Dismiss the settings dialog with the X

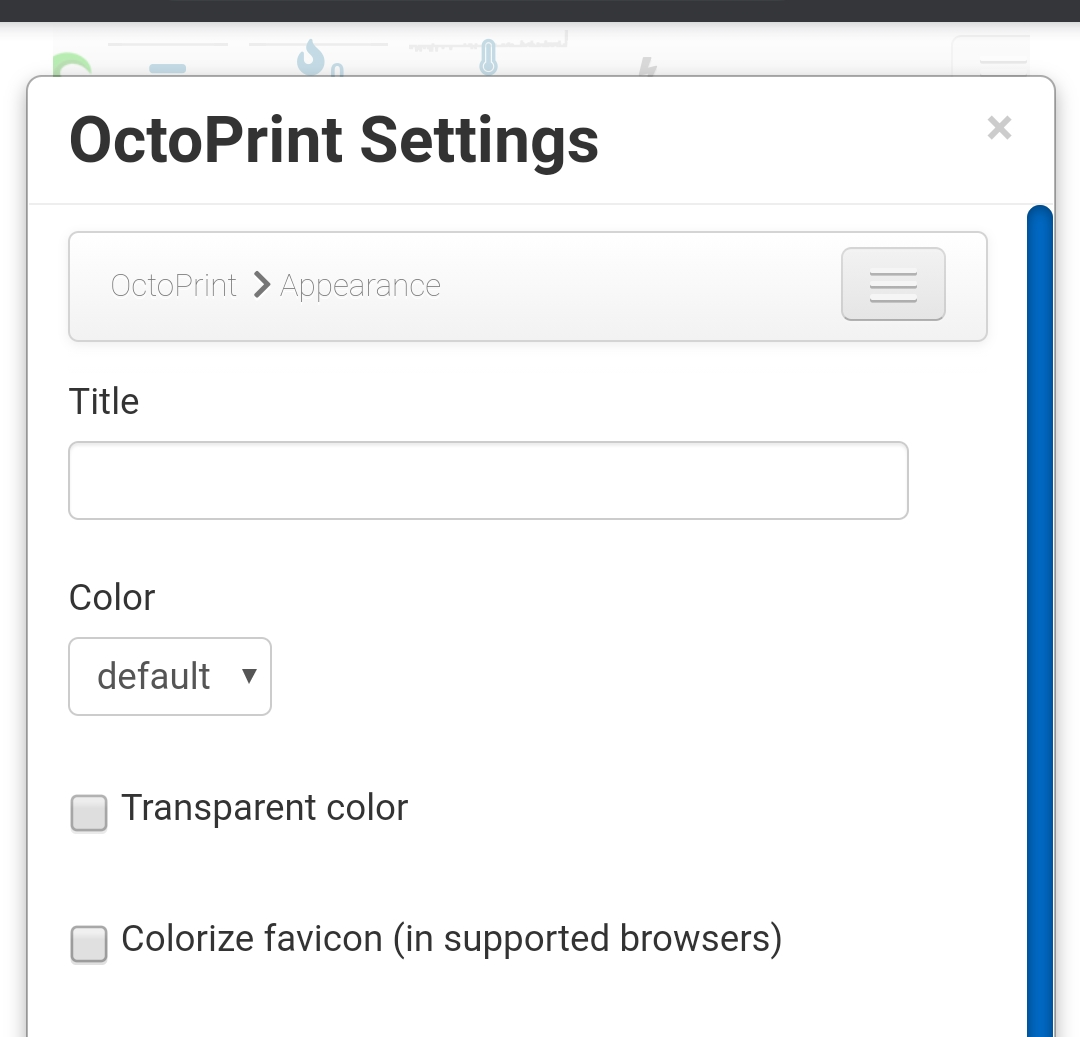point(999,128)
